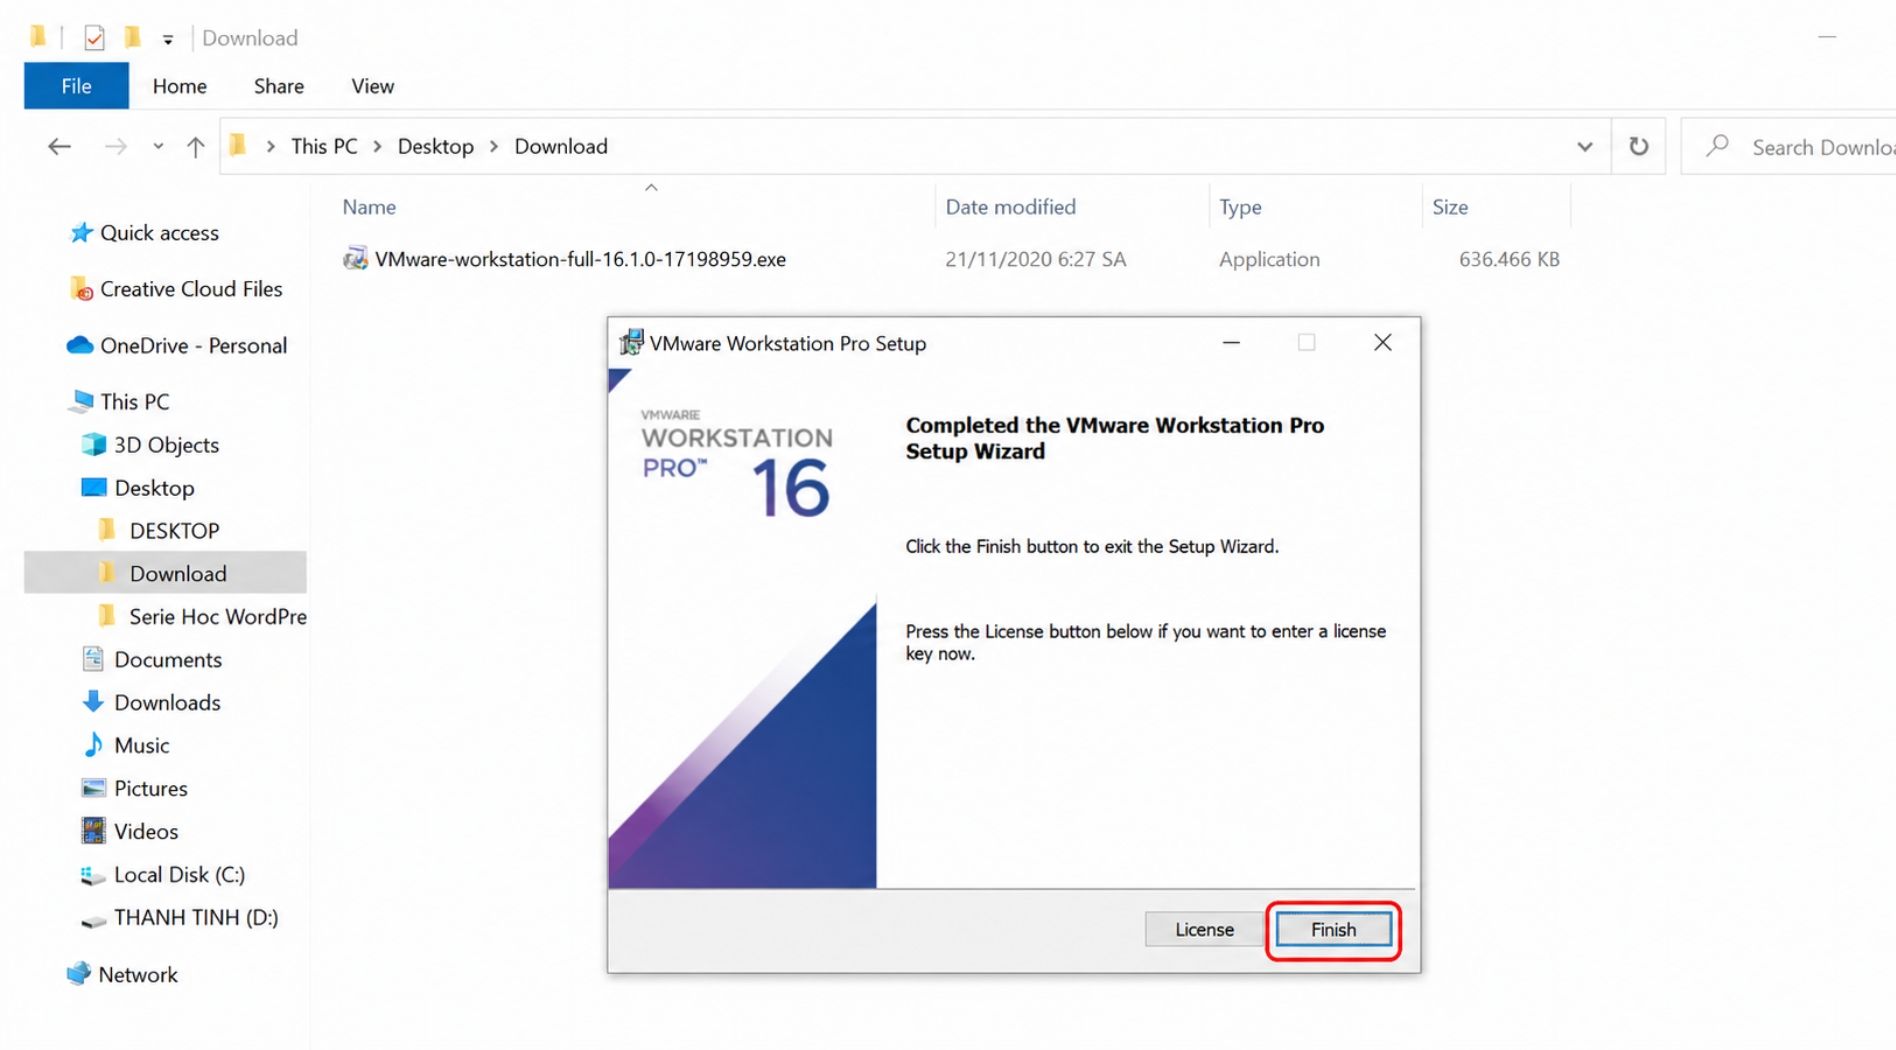This screenshot has height=1050, width=1896.
Task: Click Desktop in the address breadcrumb
Action: (436, 146)
